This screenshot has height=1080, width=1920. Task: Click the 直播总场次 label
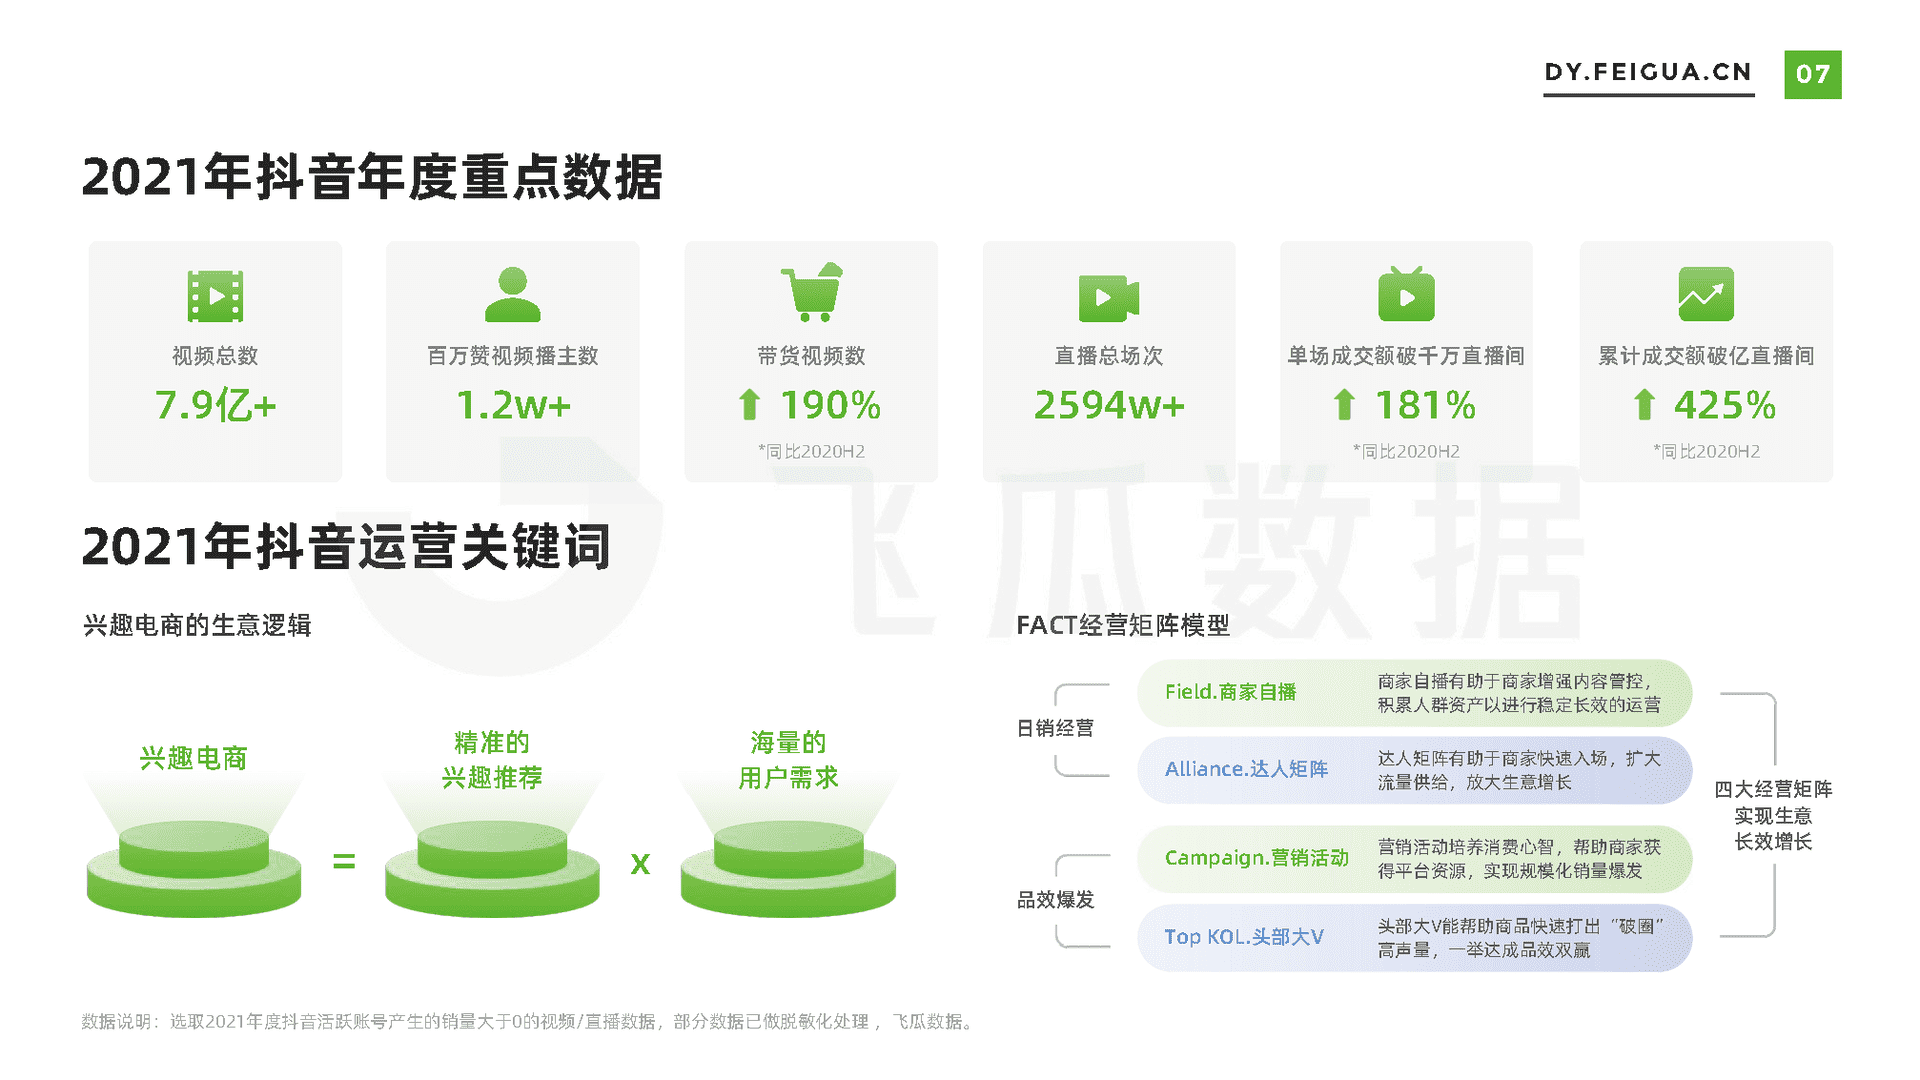[1109, 356]
